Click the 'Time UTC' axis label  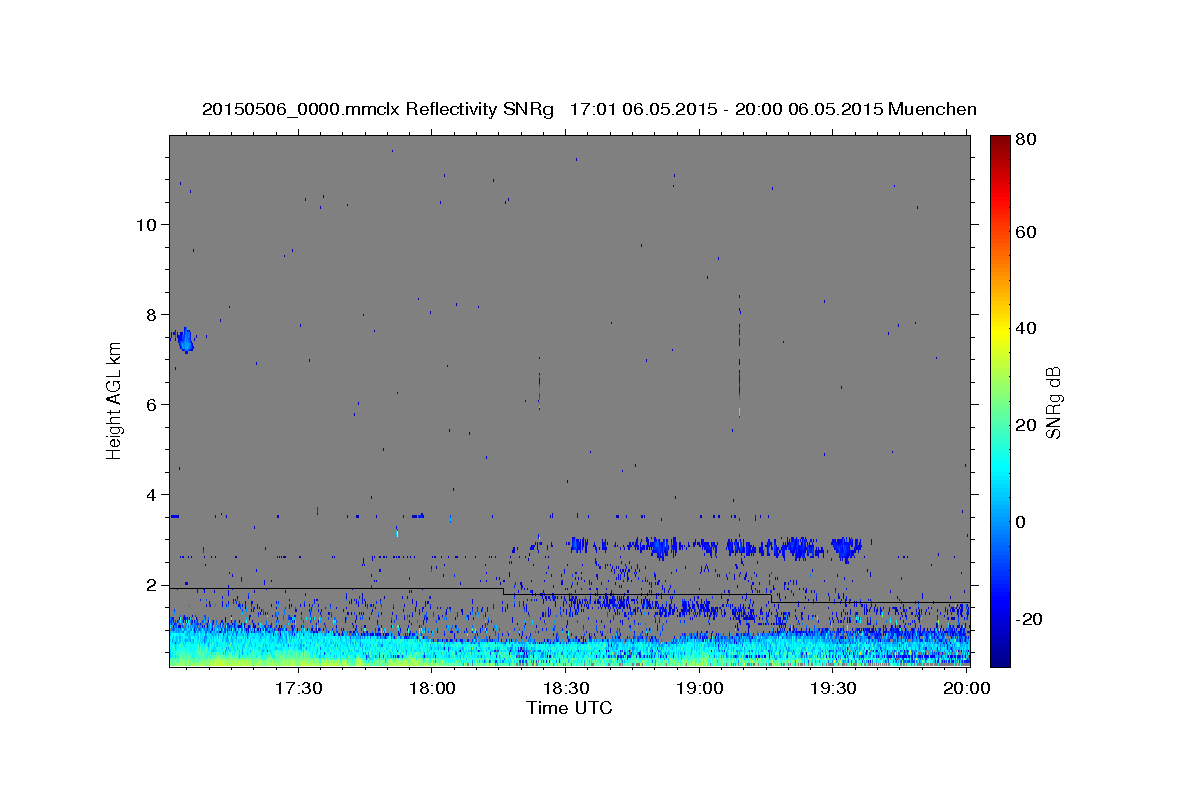coord(569,708)
